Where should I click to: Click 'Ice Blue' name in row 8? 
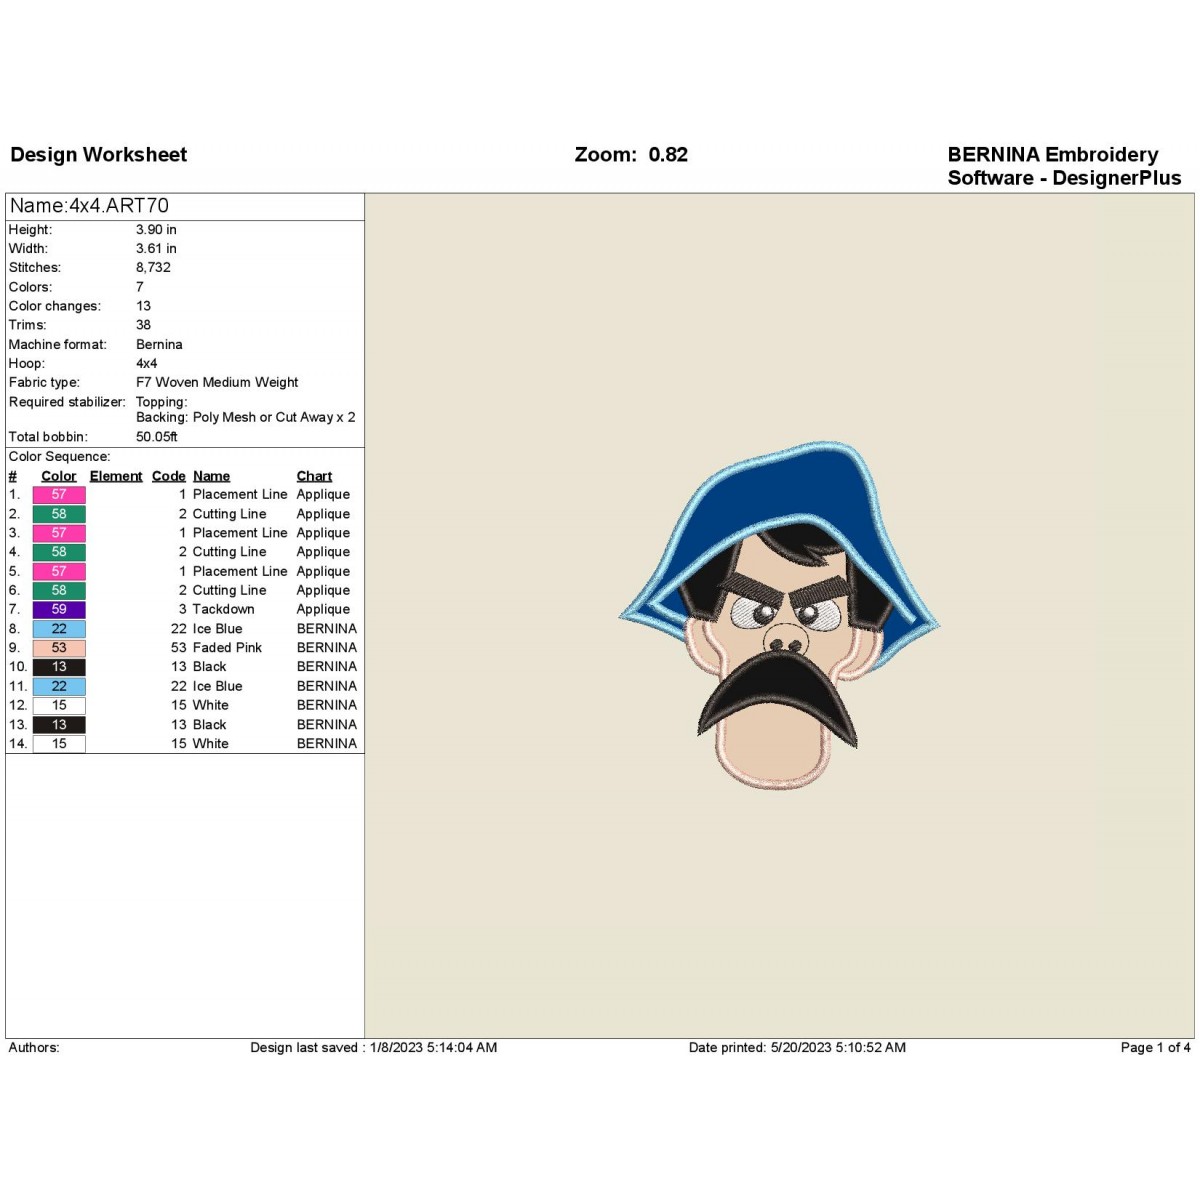[x=217, y=629]
